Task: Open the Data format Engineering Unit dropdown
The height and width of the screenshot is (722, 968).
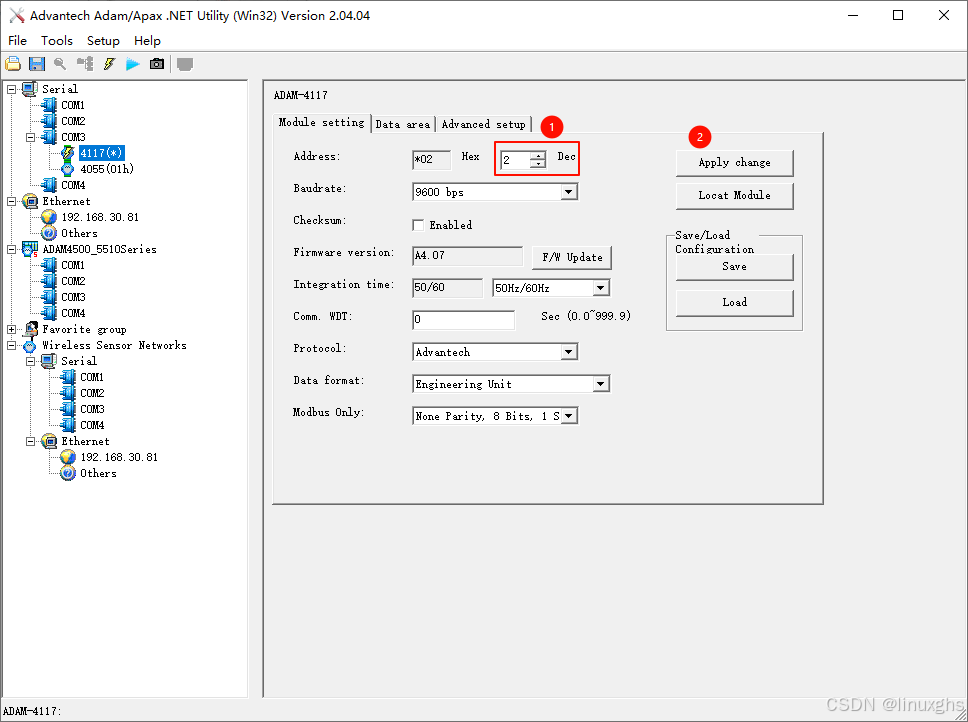Action: [x=600, y=384]
